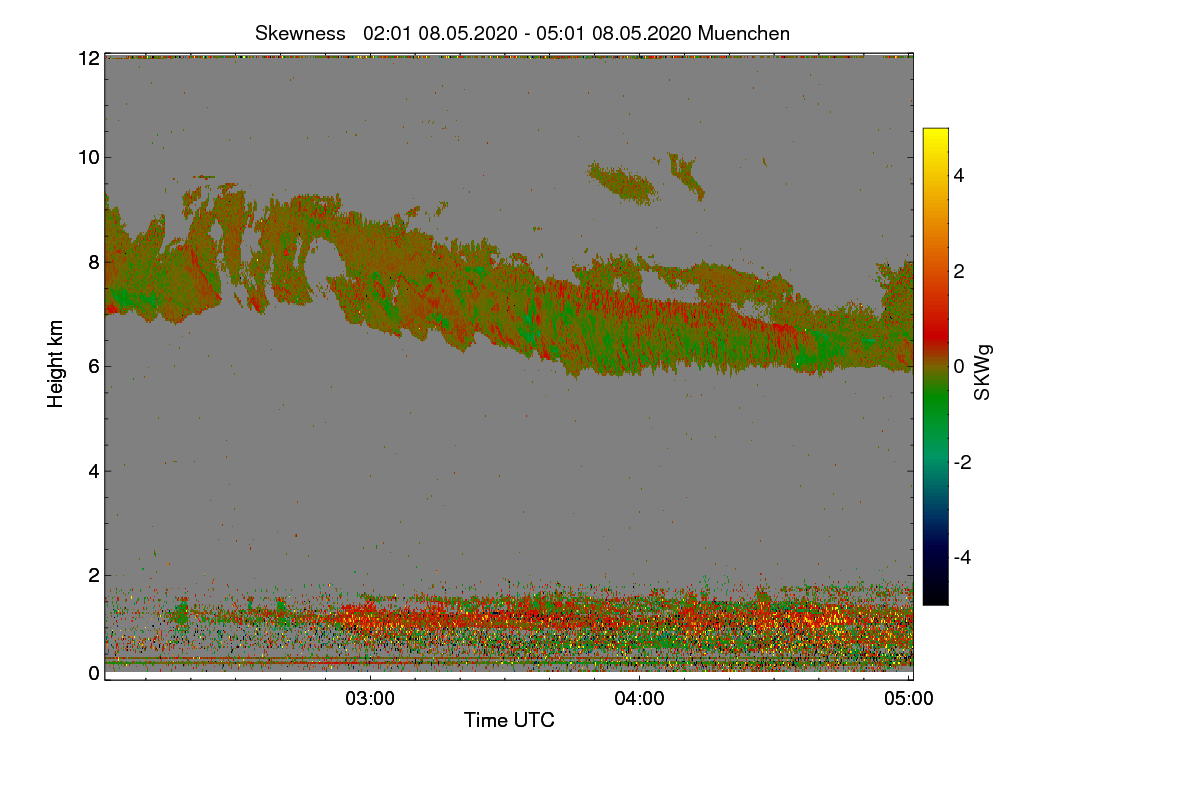Click the colorbar tick label 2
This screenshot has height=800, width=1200.
[x=958, y=271]
